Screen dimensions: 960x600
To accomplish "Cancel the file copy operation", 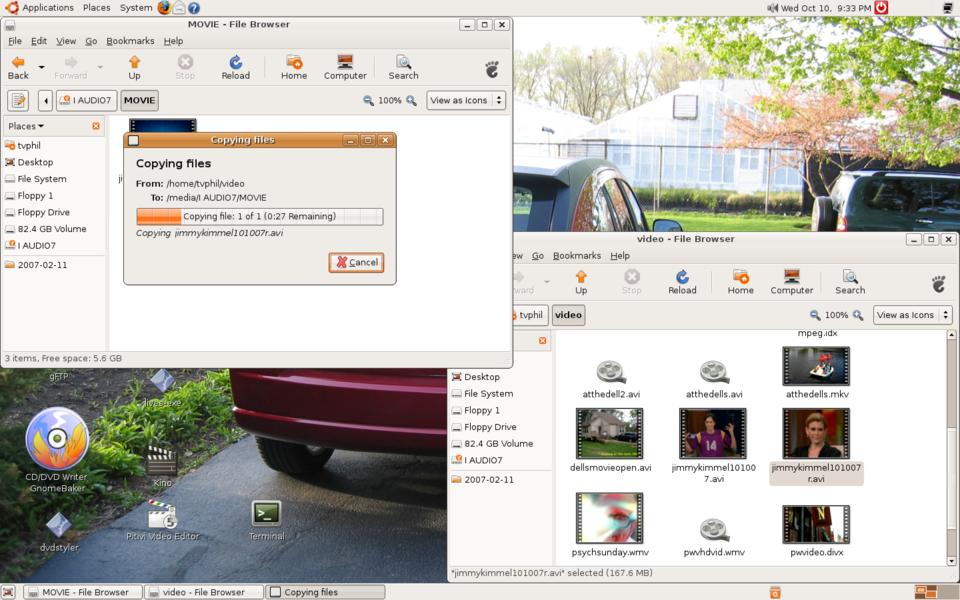I will click(x=356, y=262).
